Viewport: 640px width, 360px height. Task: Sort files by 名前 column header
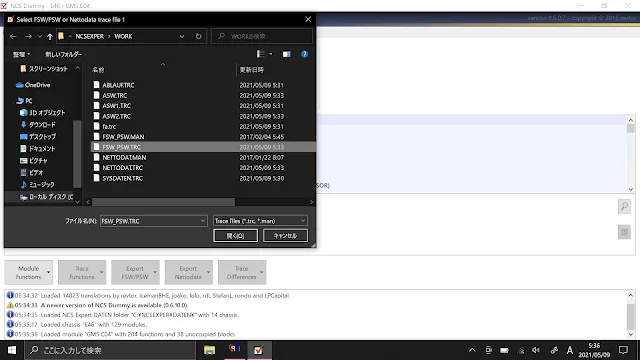(x=98, y=70)
